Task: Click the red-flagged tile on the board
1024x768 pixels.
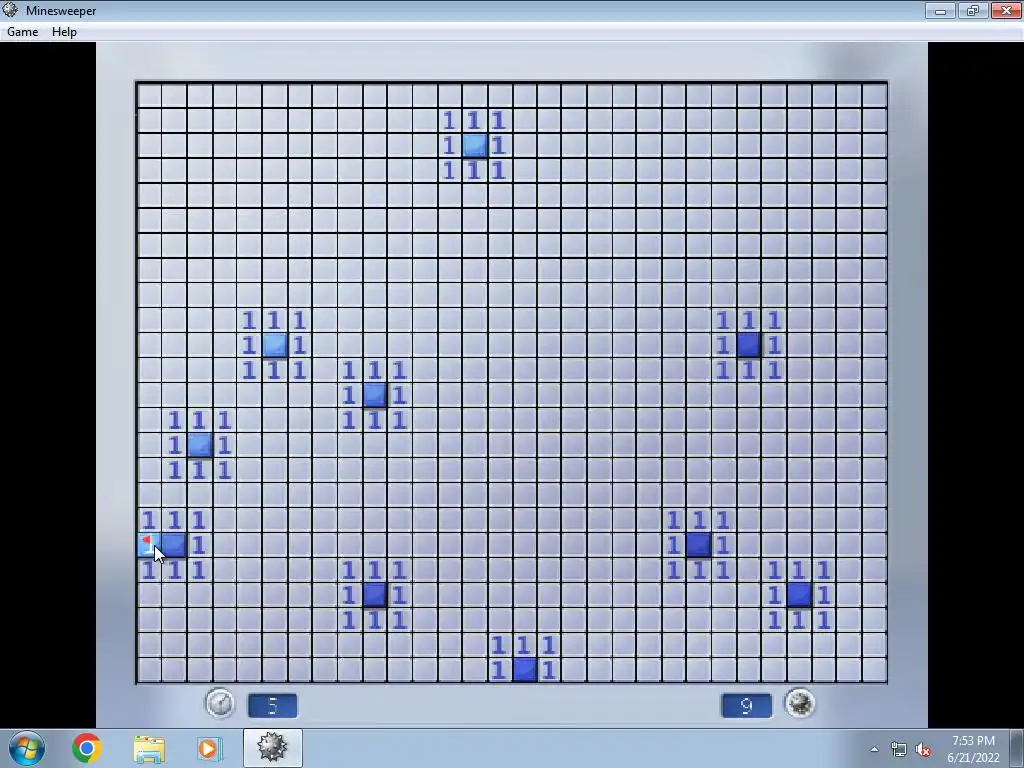Action: pyautogui.click(x=148, y=545)
